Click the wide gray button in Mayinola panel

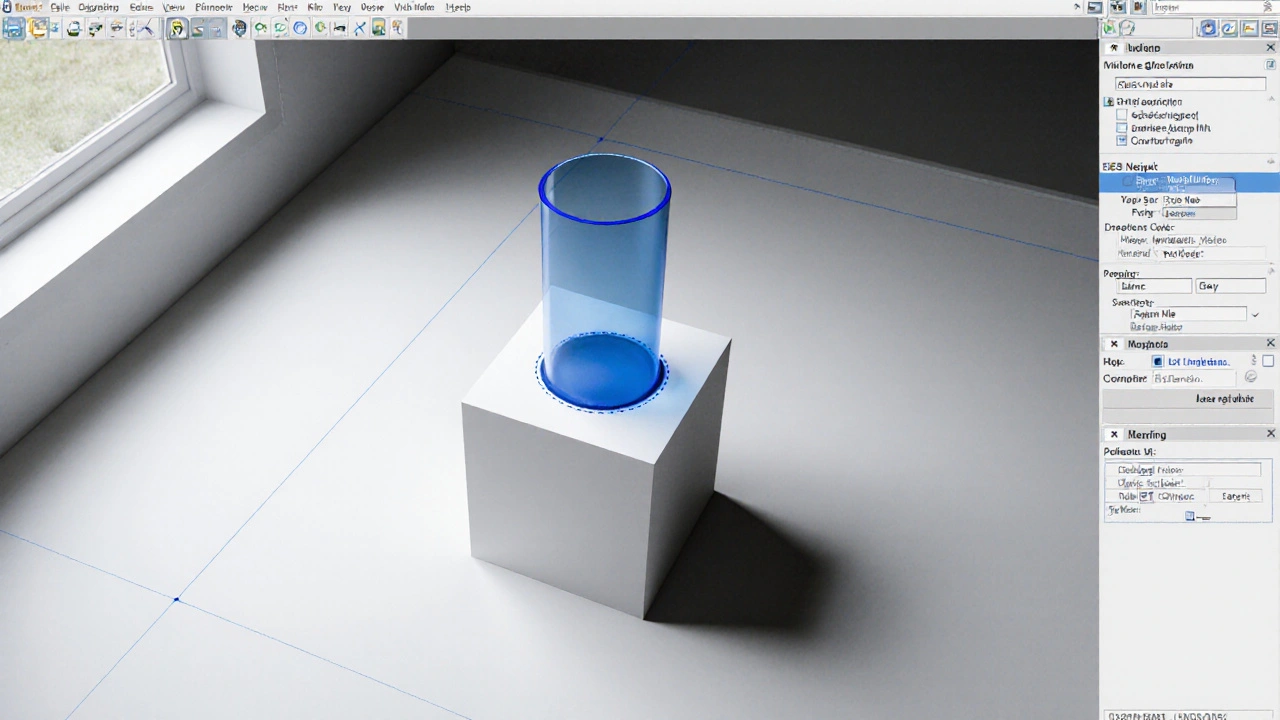point(1185,398)
